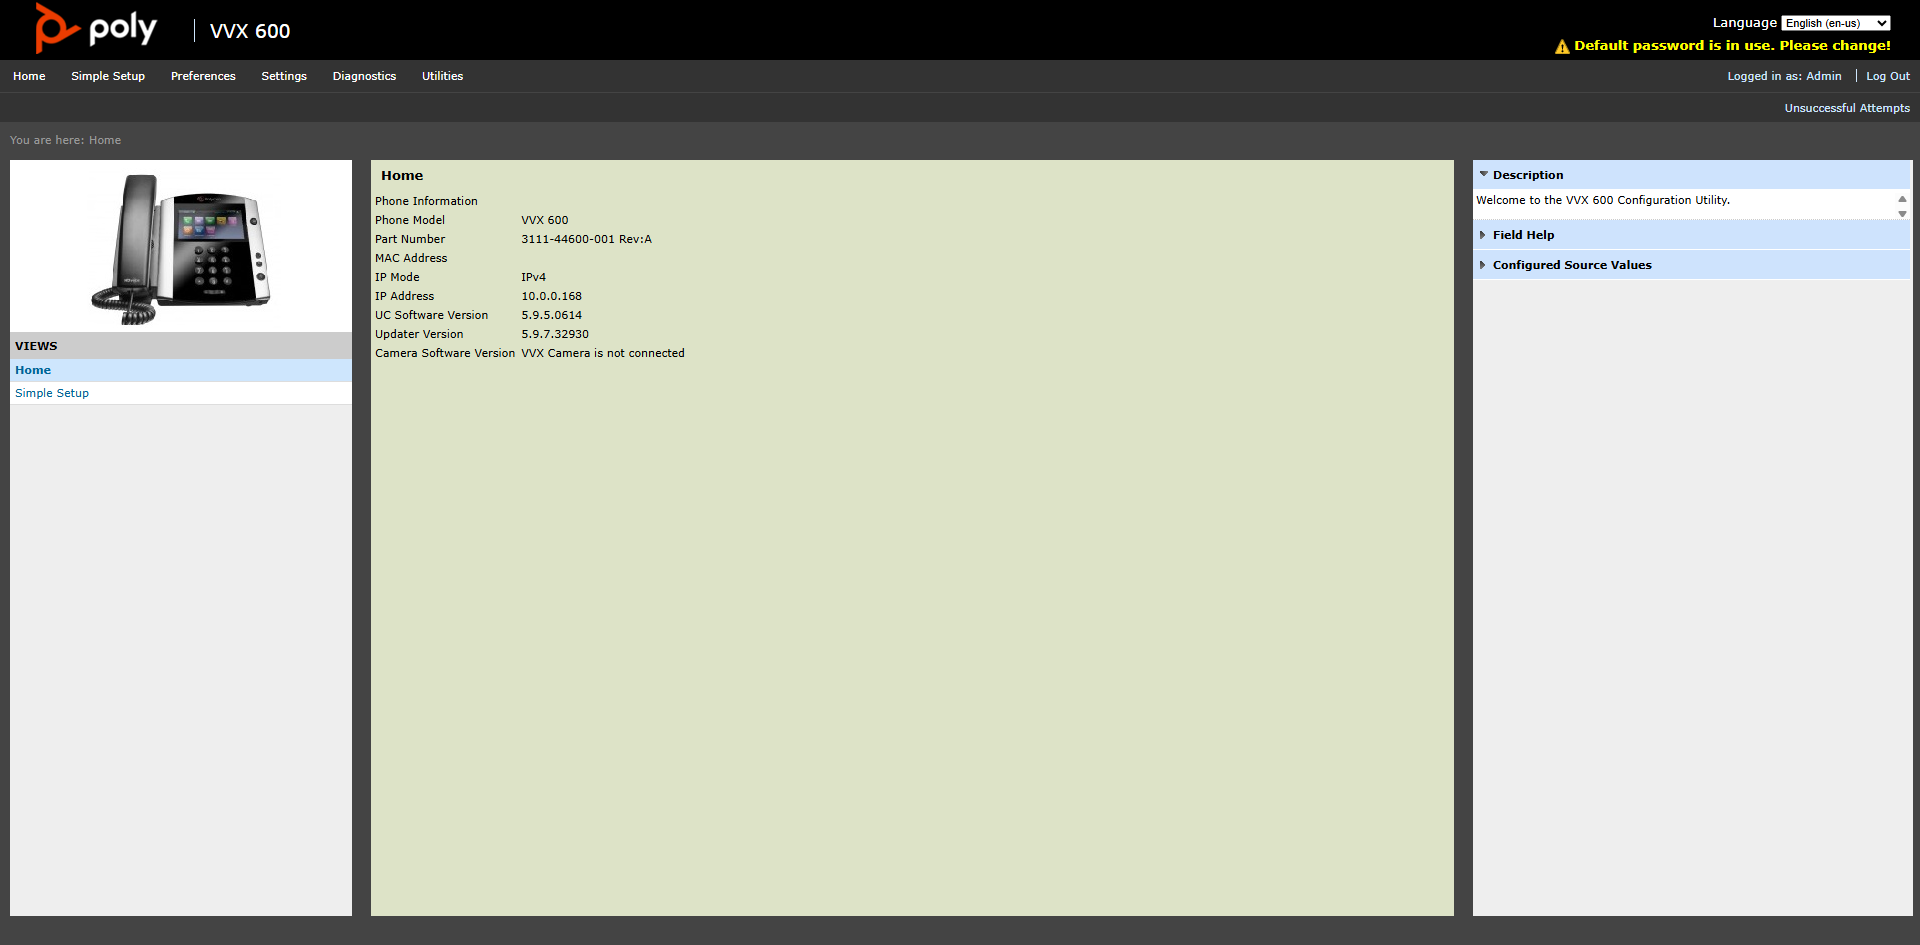Click the default password warning message
Viewport: 1920px width, 945px height.
coord(1732,46)
